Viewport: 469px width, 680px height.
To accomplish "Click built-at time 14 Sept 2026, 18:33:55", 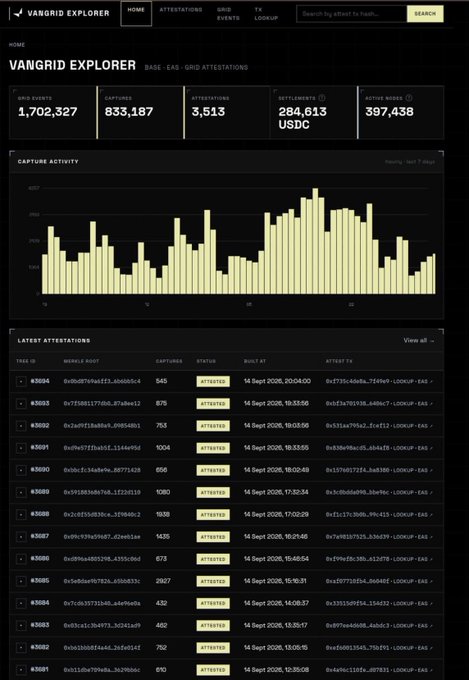I will click(x=276, y=448).
